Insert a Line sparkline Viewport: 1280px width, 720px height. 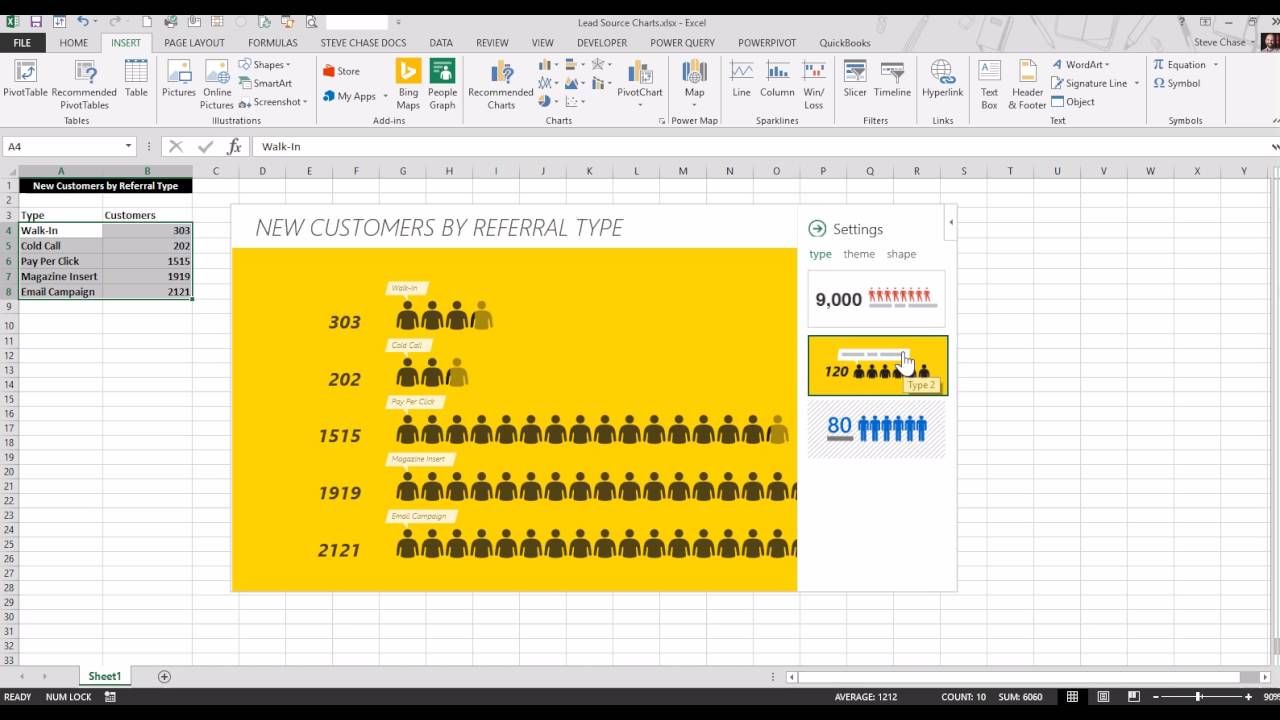pyautogui.click(x=741, y=80)
